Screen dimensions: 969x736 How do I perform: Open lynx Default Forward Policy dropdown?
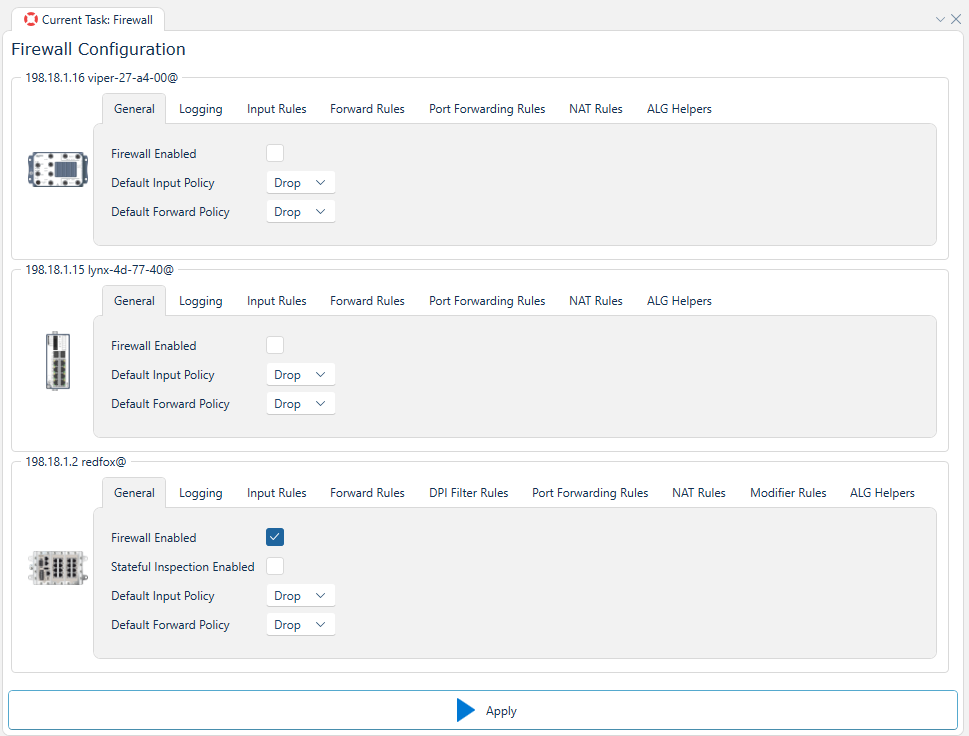(x=300, y=404)
